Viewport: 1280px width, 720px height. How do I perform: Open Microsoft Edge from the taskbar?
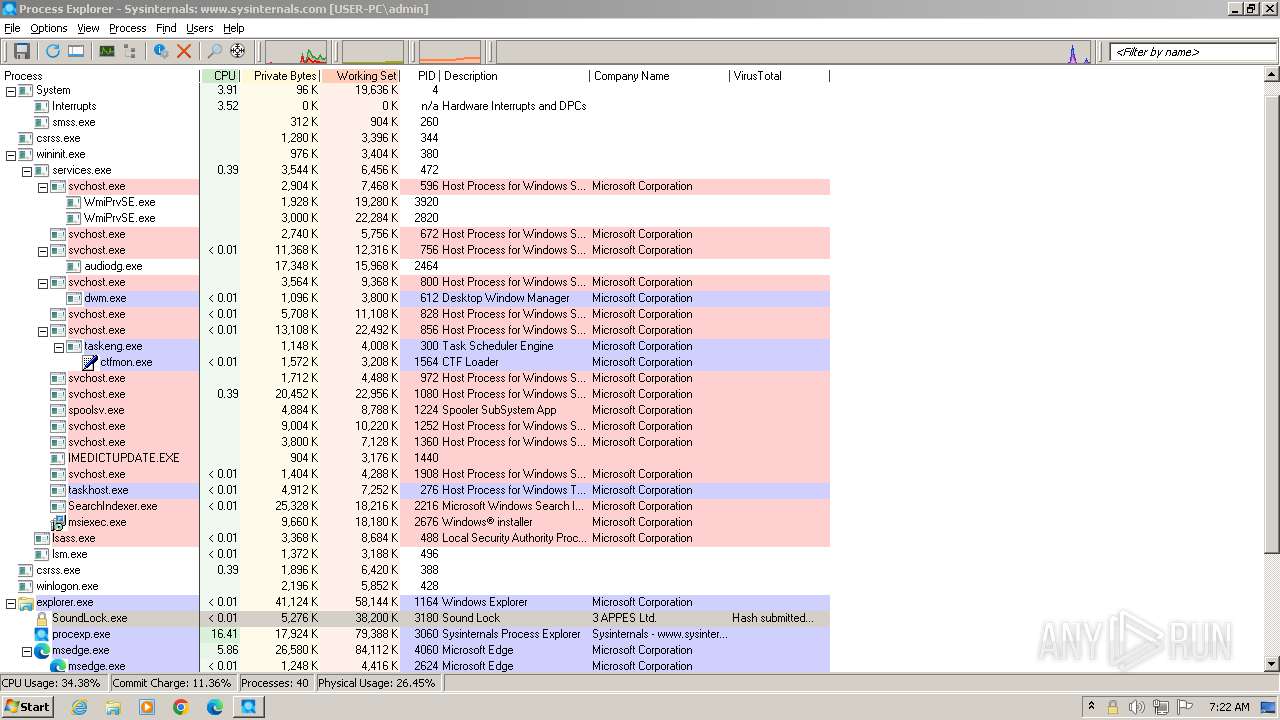215,707
